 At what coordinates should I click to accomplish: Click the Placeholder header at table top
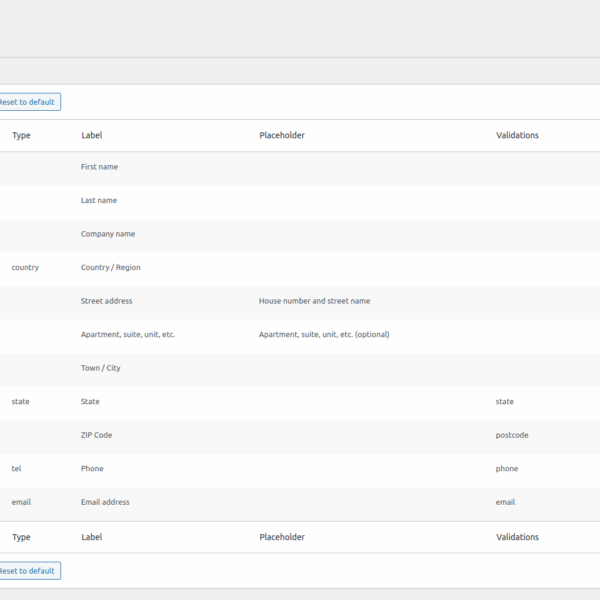click(x=282, y=135)
